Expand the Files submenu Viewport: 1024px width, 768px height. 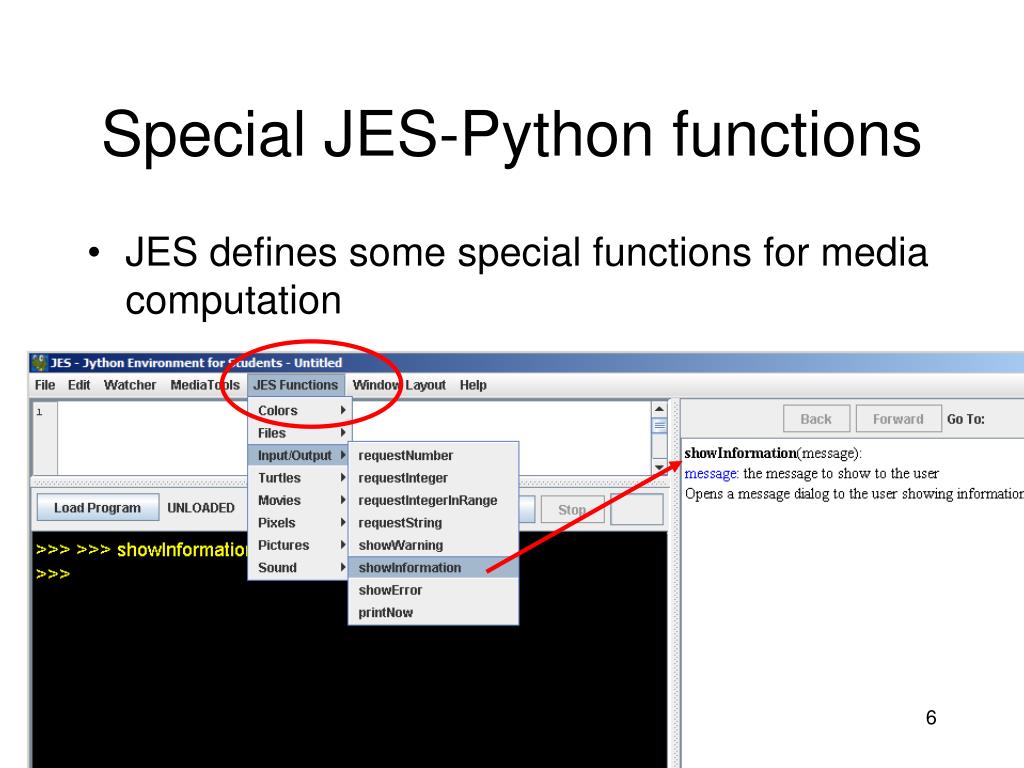click(x=300, y=433)
